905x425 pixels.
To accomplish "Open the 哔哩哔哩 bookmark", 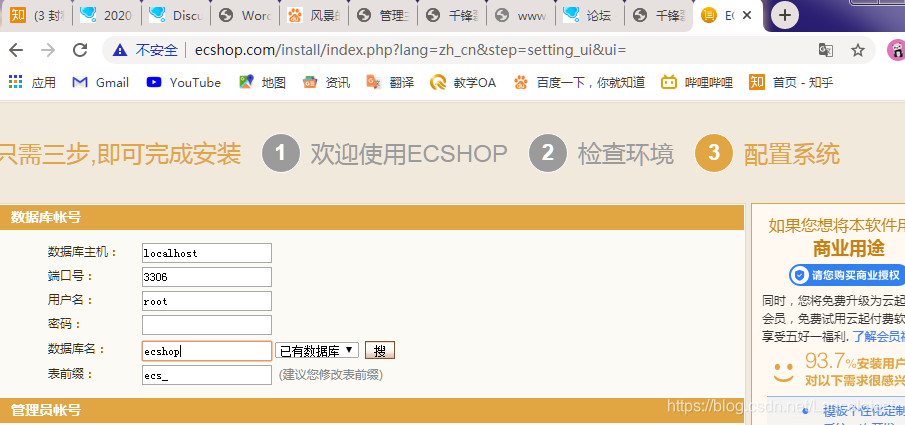I will coord(697,83).
